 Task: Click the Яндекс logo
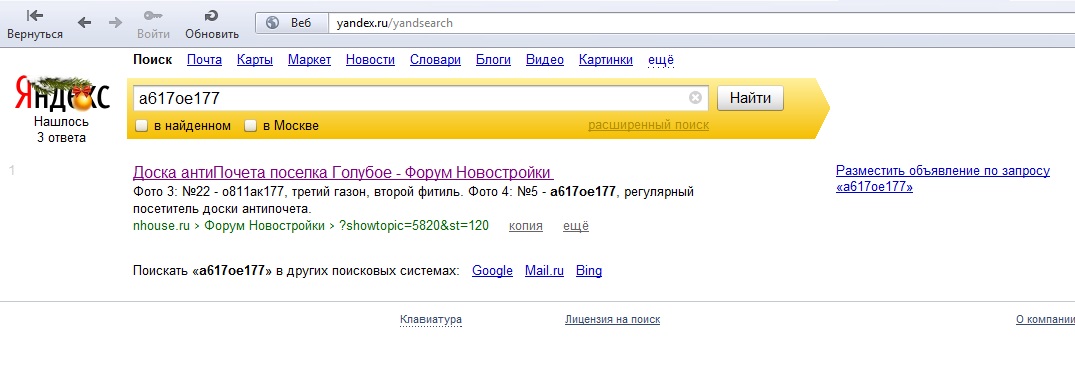(x=62, y=95)
